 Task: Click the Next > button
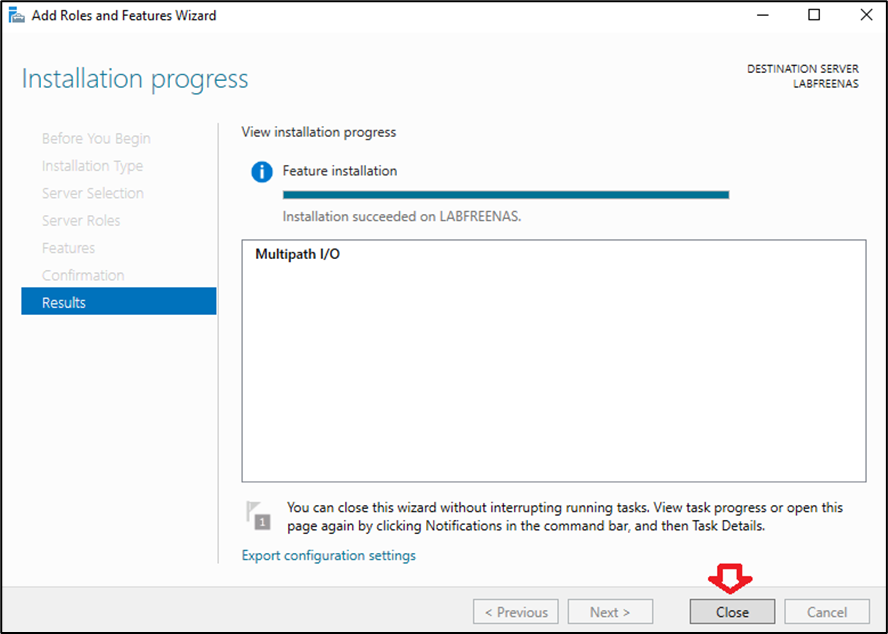coord(610,612)
